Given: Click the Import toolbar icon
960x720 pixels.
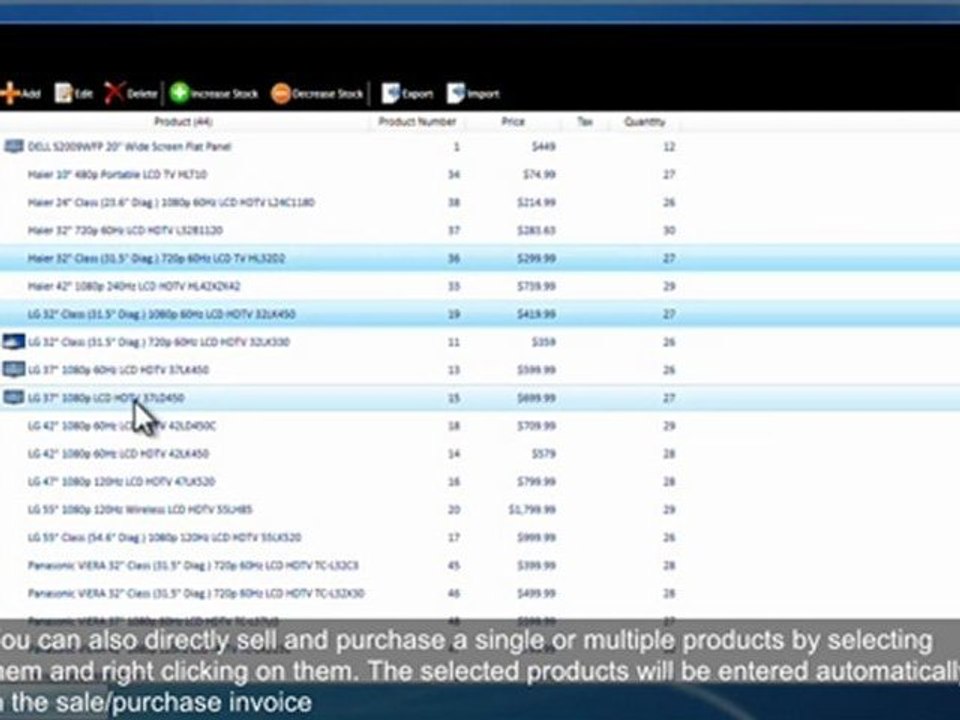Looking at the screenshot, I should pyautogui.click(x=456, y=94).
